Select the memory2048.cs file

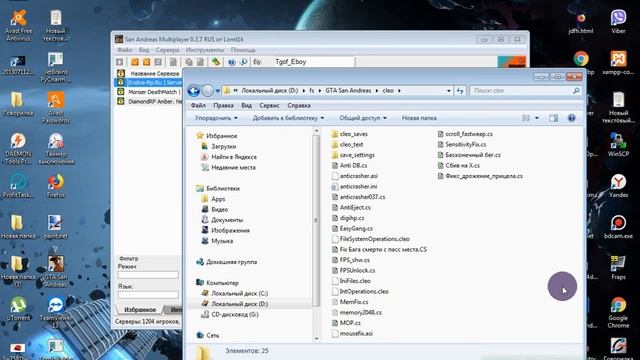356,313
